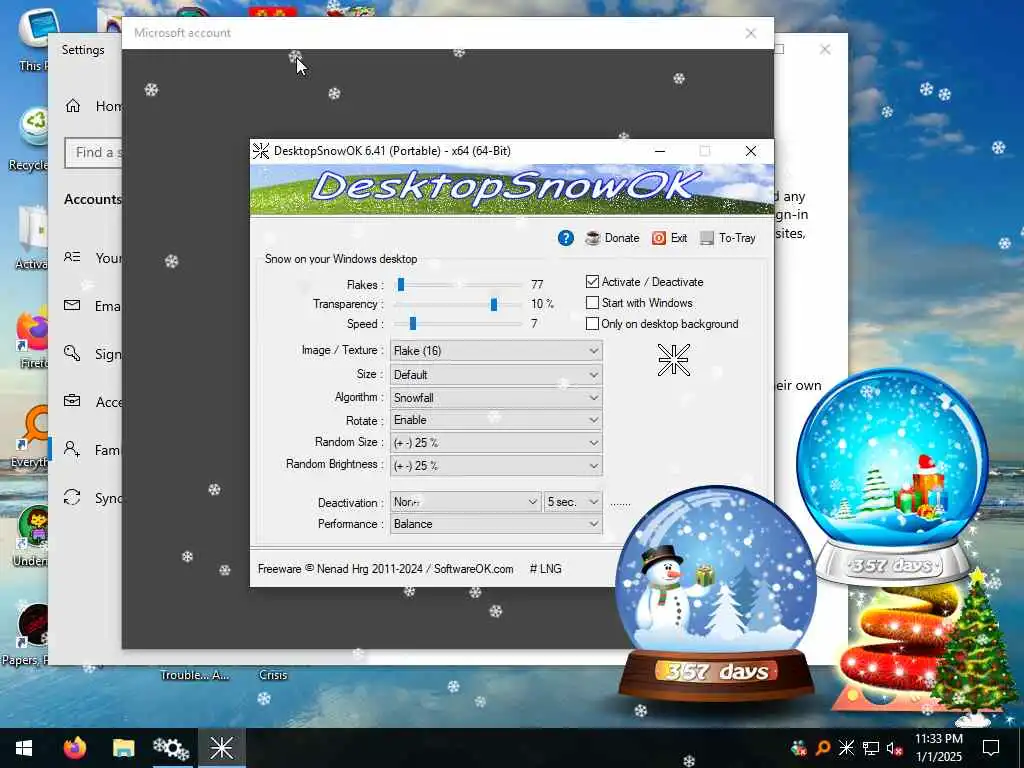Click the muted volume tray icon
The width and height of the screenshot is (1024, 768).
click(894, 748)
